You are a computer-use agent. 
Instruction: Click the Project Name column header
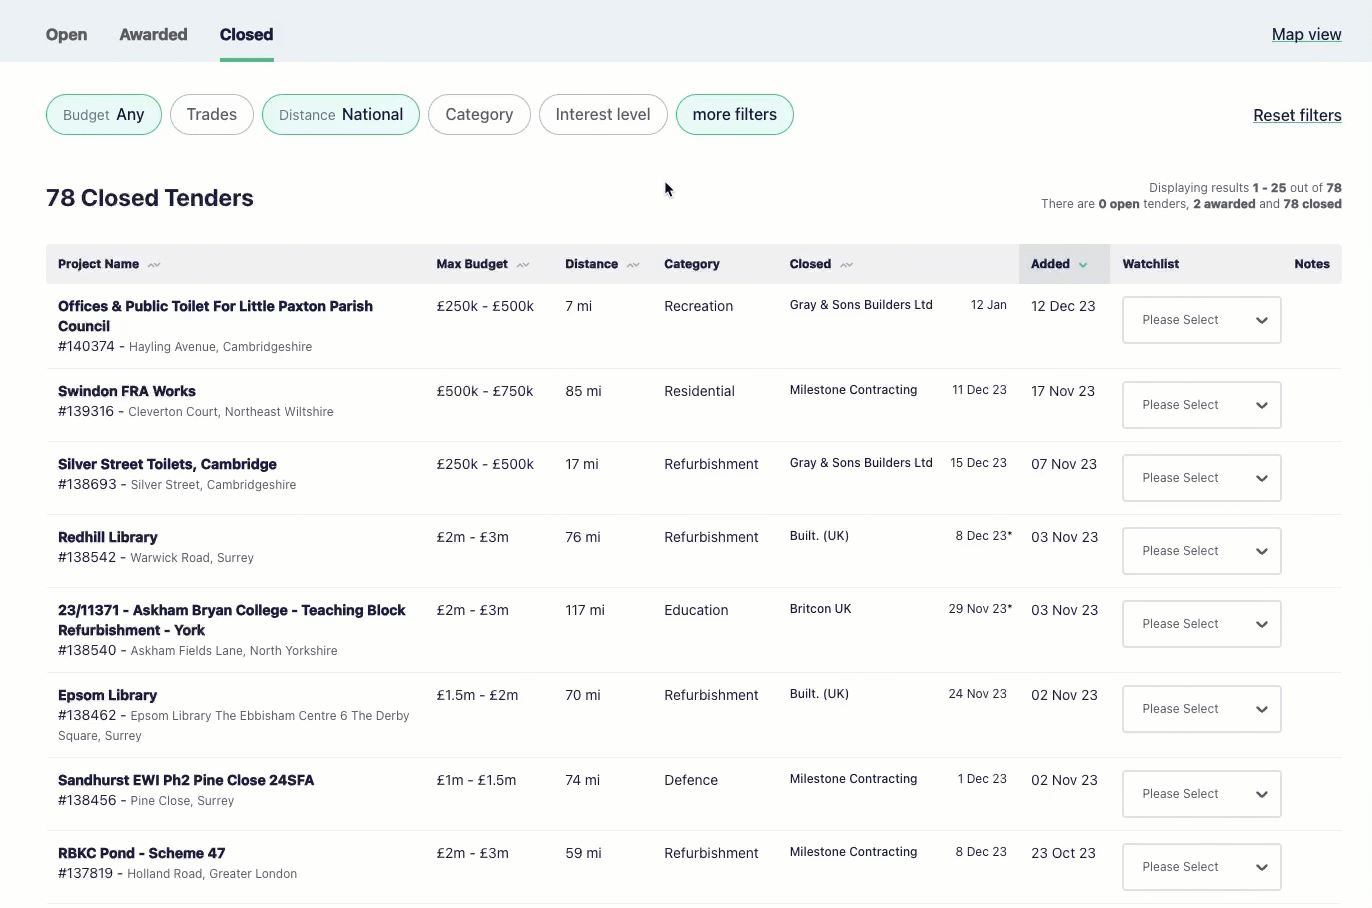[98, 264]
